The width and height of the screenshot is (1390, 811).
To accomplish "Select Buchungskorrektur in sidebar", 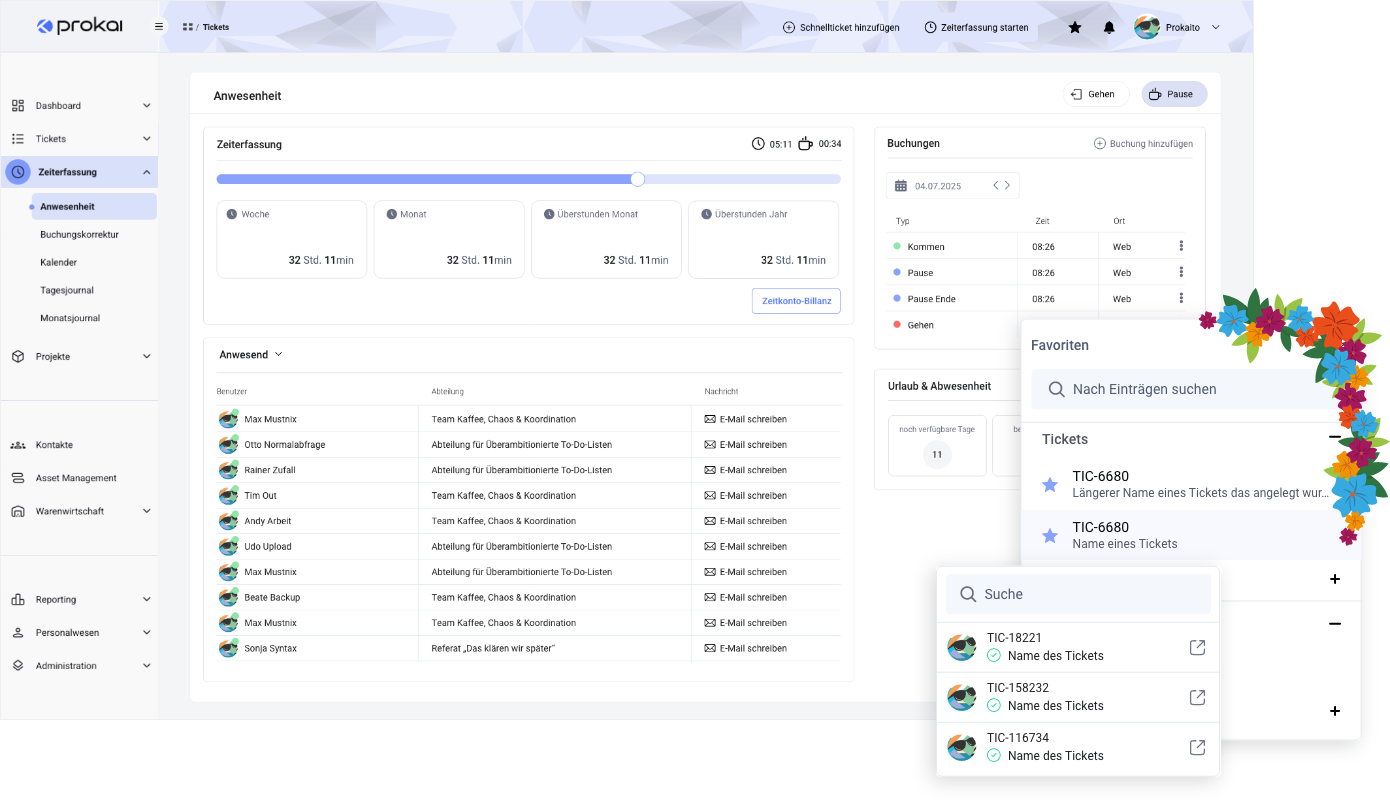I will (x=79, y=234).
